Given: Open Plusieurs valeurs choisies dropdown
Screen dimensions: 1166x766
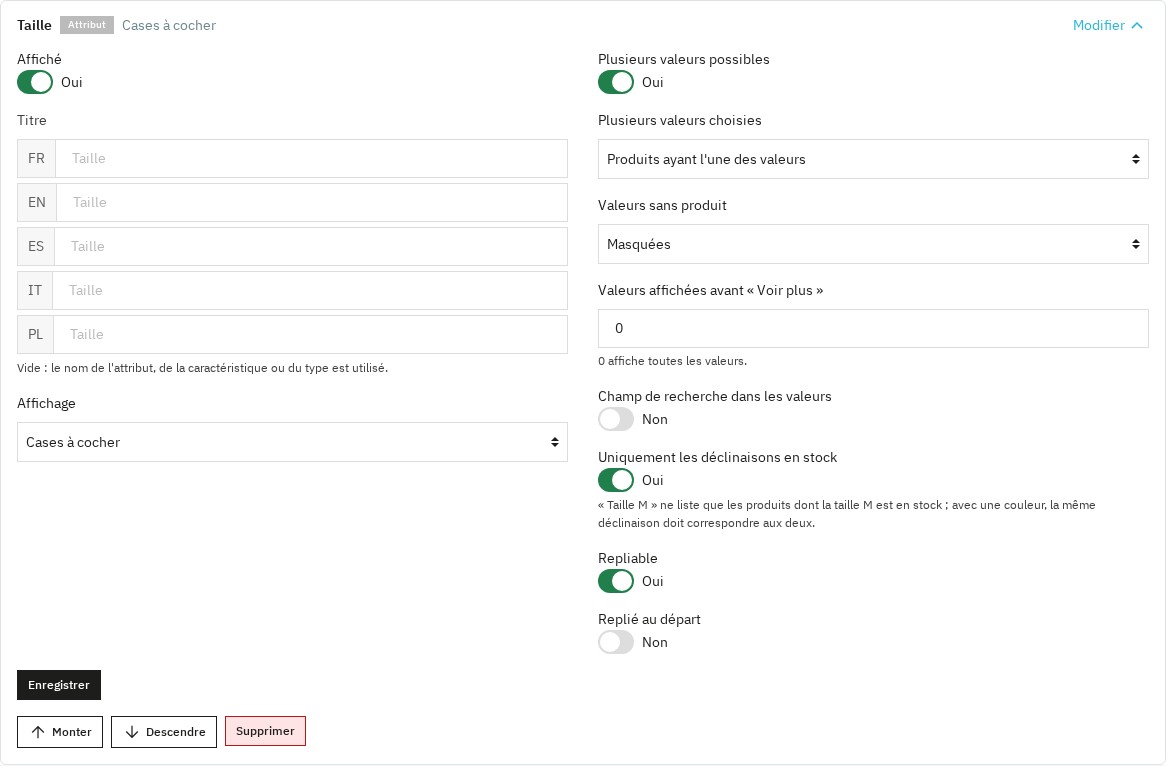Looking at the screenshot, I should point(873,159).
